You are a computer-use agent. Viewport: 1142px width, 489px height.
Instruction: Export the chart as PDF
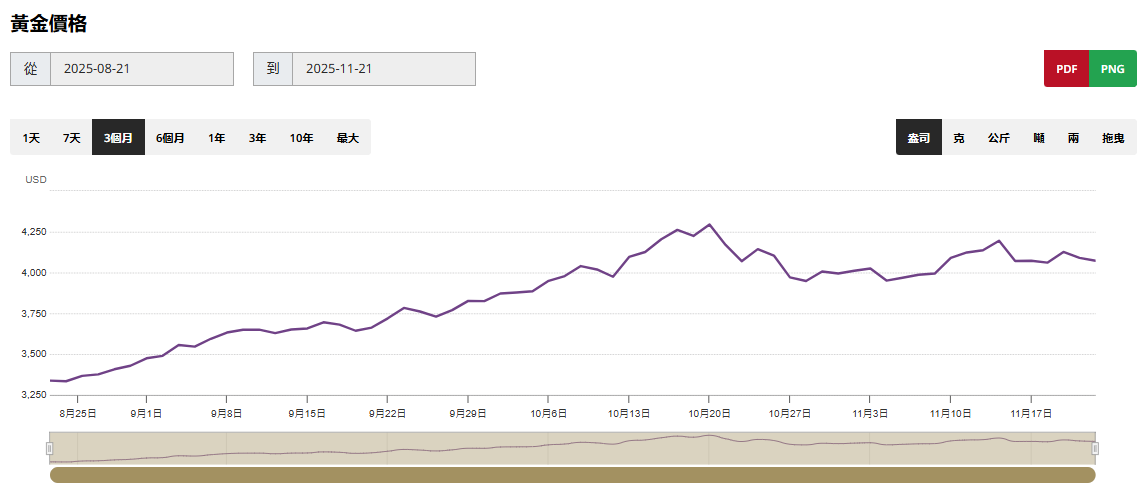1066,69
